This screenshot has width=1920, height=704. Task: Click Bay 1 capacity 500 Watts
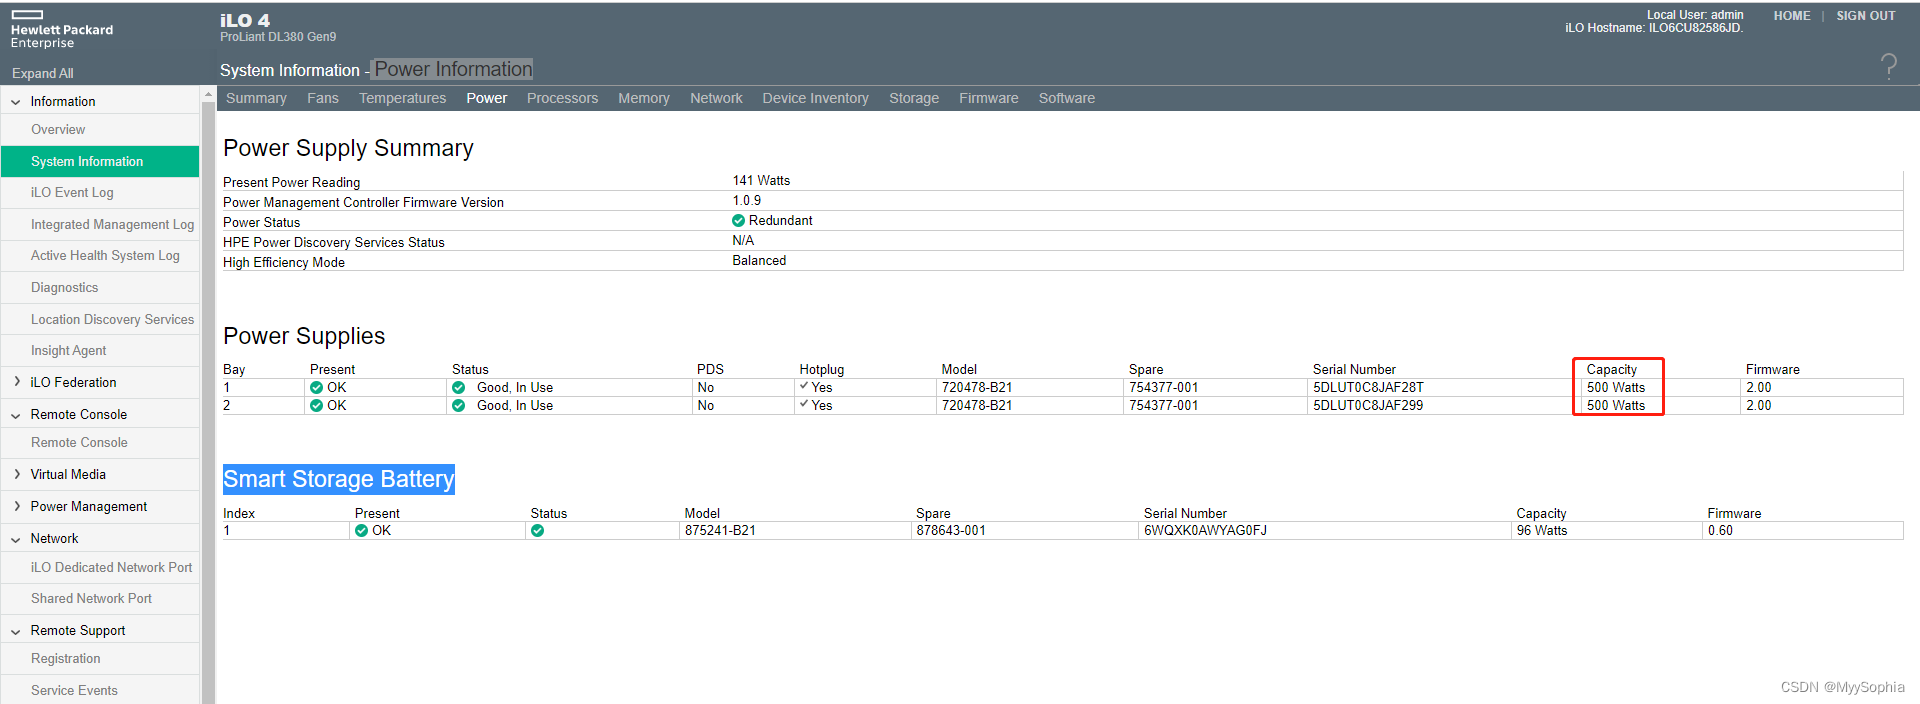pyautogui.click(x=1616, y=388)
